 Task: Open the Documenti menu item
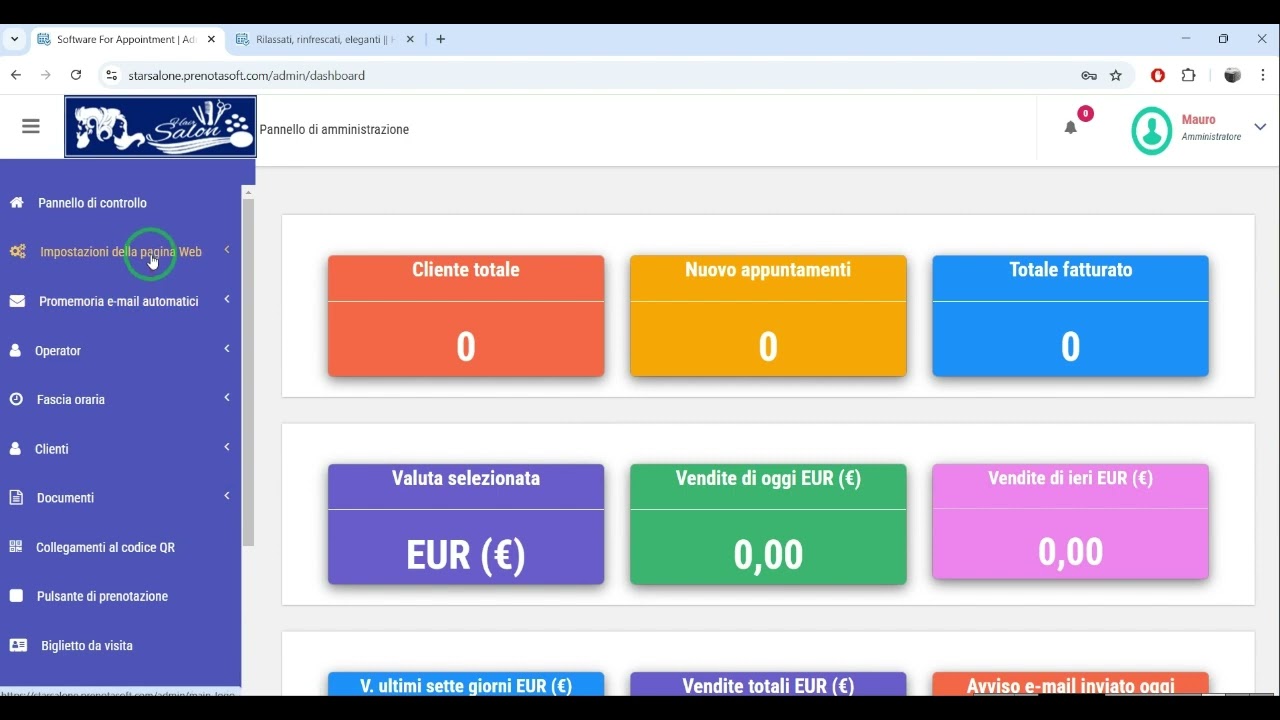[x=65, y=498]
